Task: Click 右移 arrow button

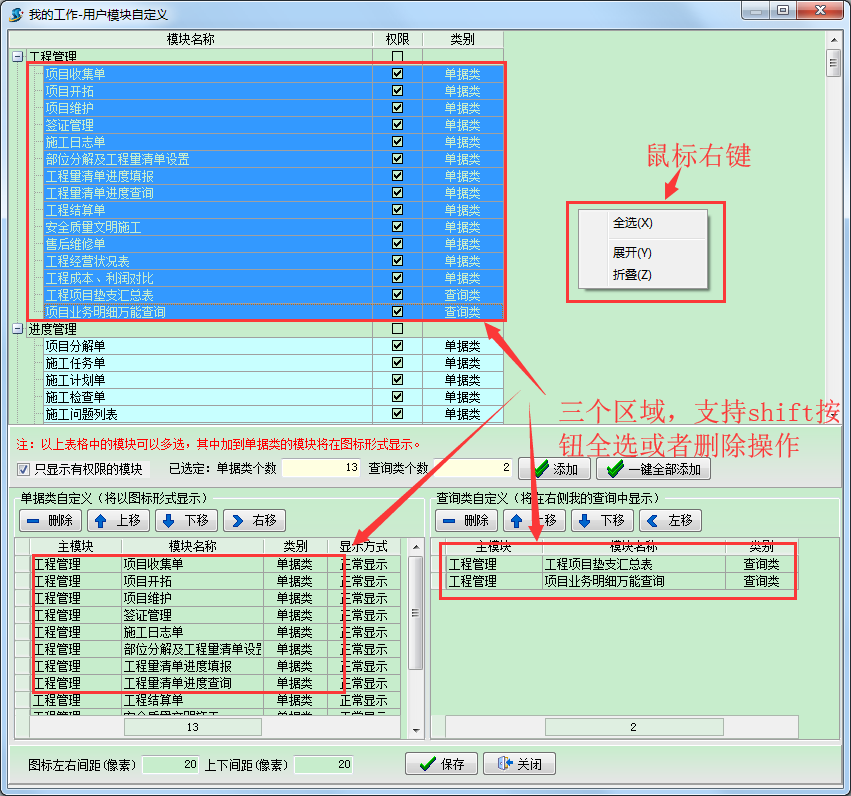Action: point(254,520)
